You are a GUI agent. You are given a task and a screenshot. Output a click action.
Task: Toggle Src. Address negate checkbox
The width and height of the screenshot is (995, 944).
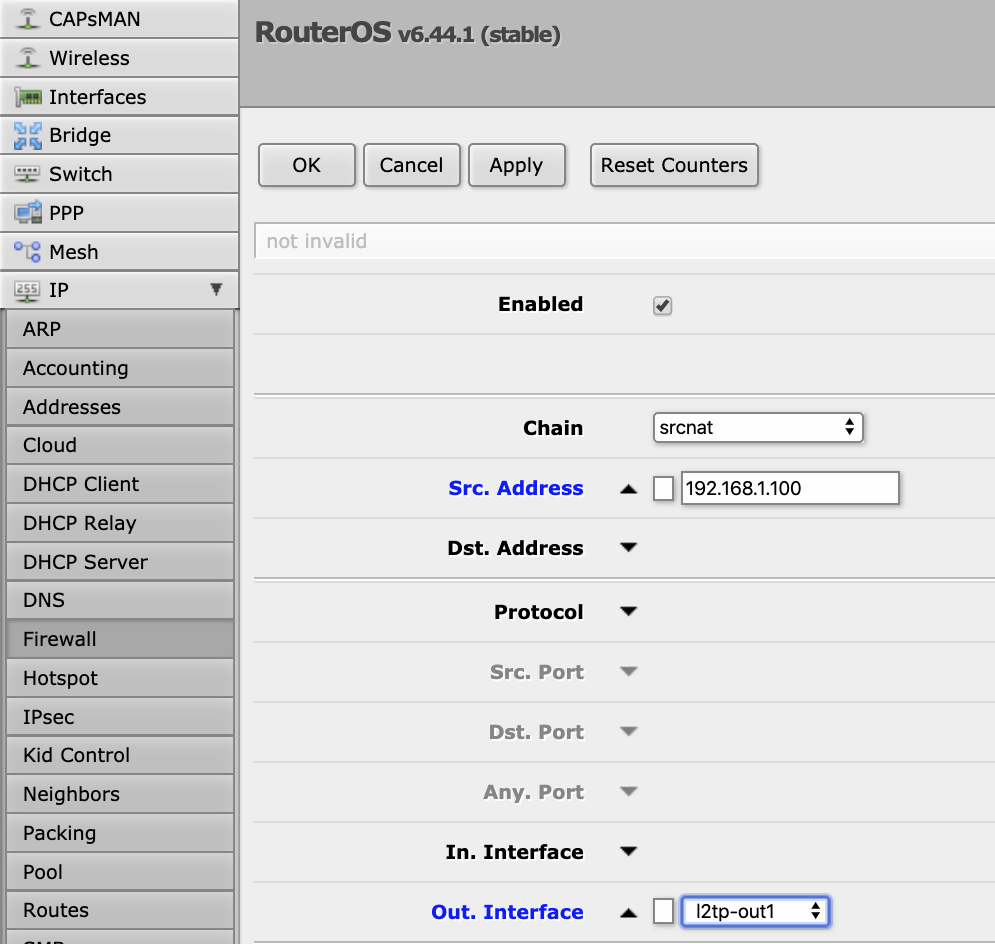pos(663,488)
